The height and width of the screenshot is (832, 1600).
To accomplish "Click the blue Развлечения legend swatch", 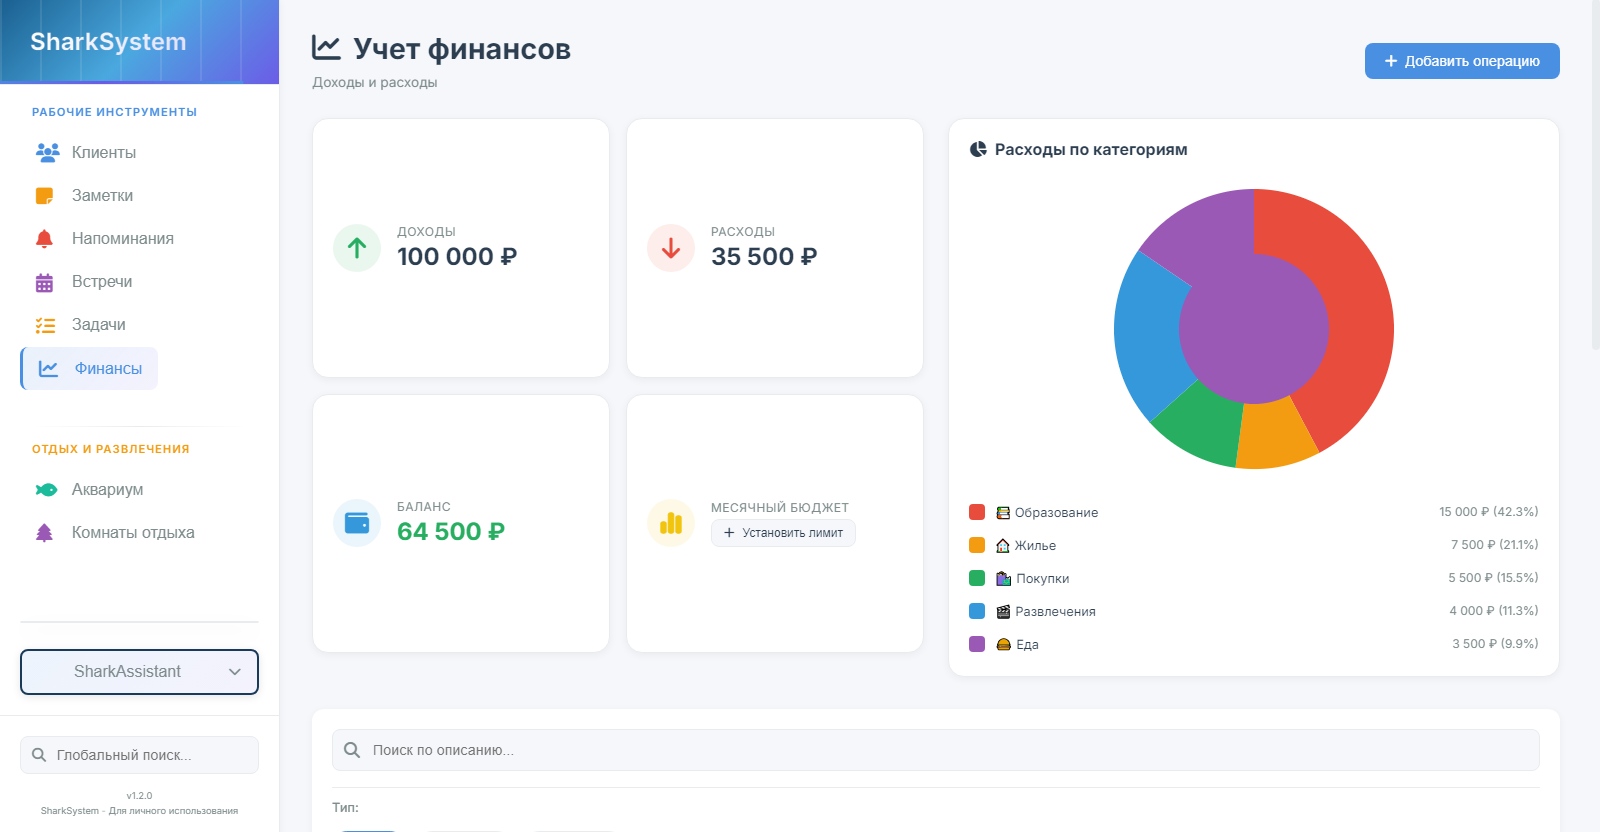I will click(x=977, y=611).
